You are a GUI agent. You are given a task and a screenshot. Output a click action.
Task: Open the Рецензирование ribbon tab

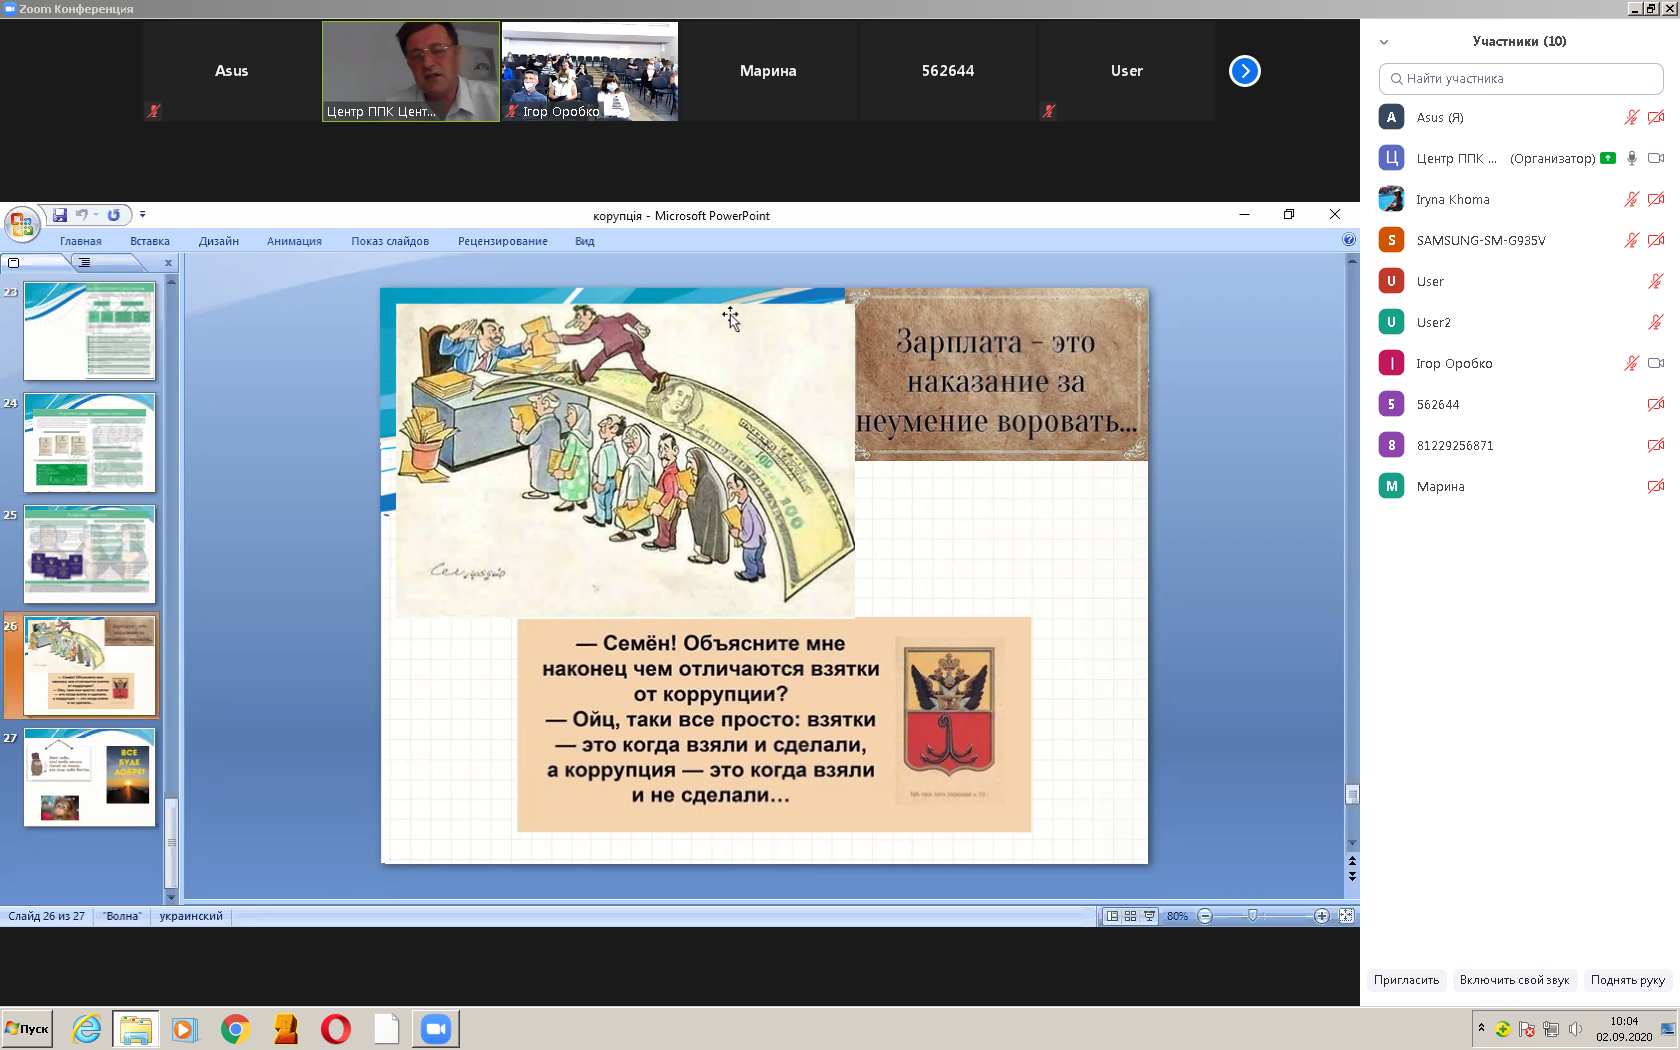(503, 241)
